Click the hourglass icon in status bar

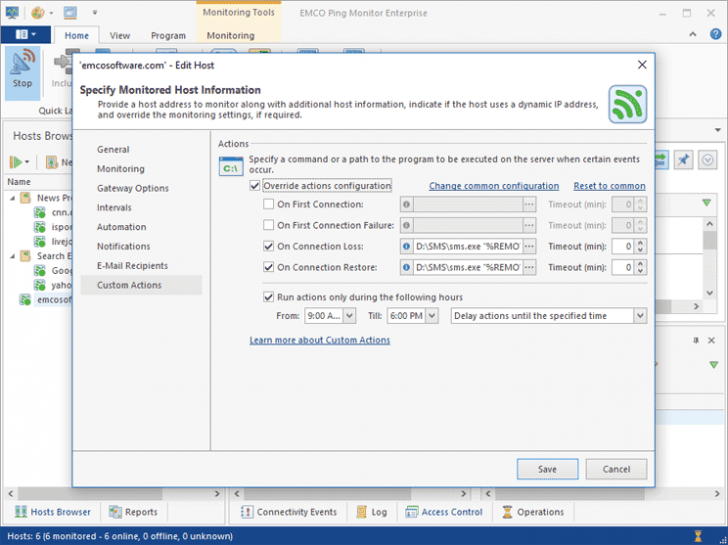698,536
